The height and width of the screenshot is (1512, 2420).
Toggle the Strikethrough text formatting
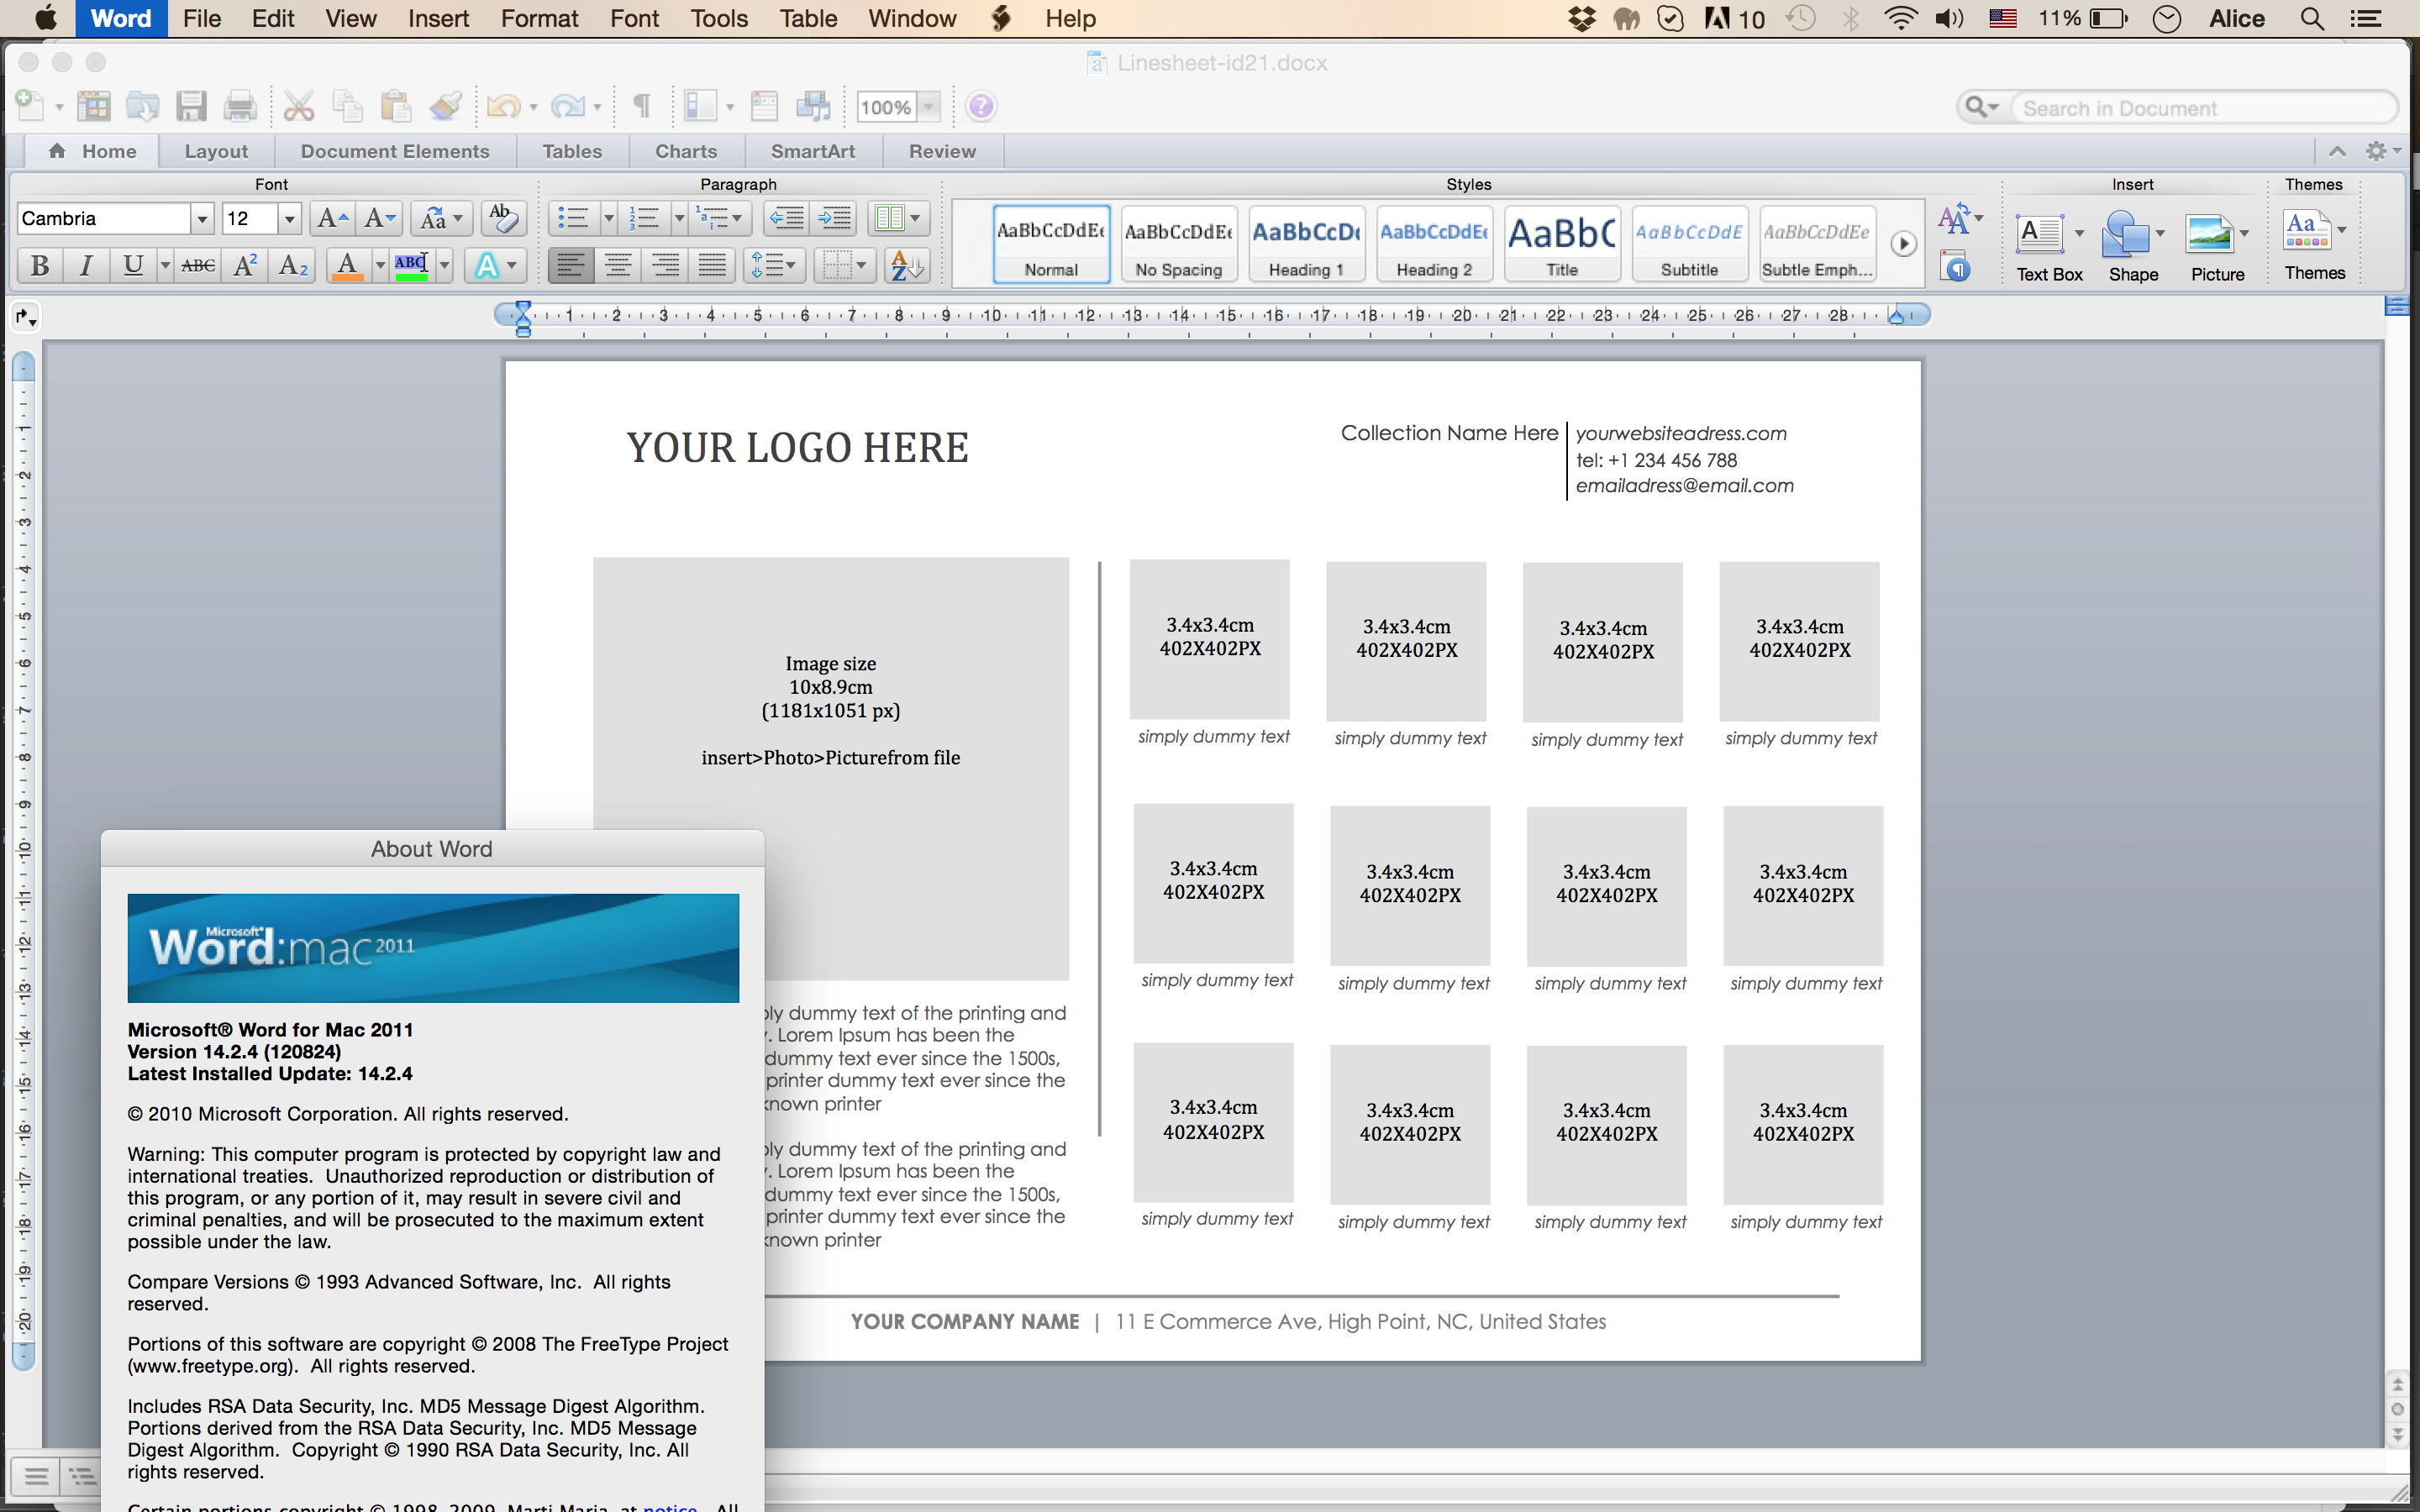pyautogui.click(x=195, y=265)
